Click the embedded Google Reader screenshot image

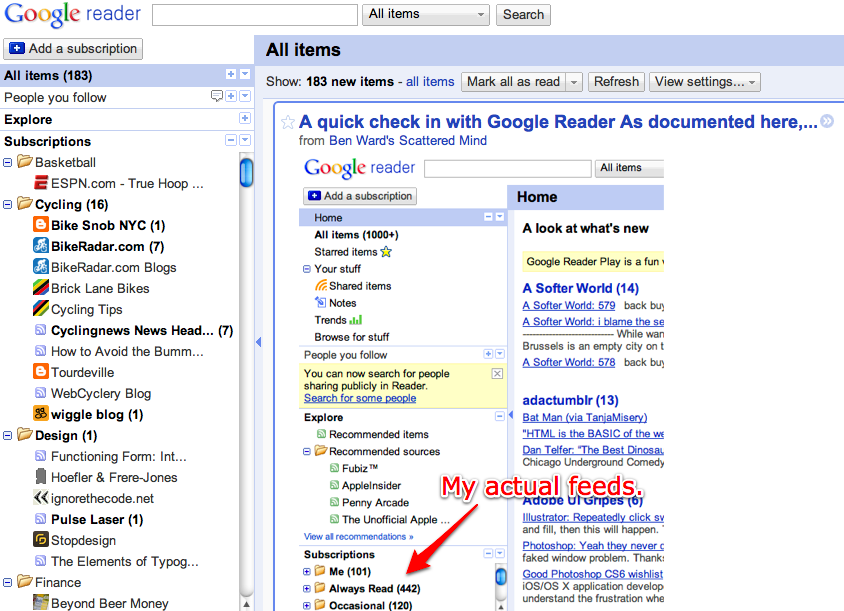pos(481,383)
